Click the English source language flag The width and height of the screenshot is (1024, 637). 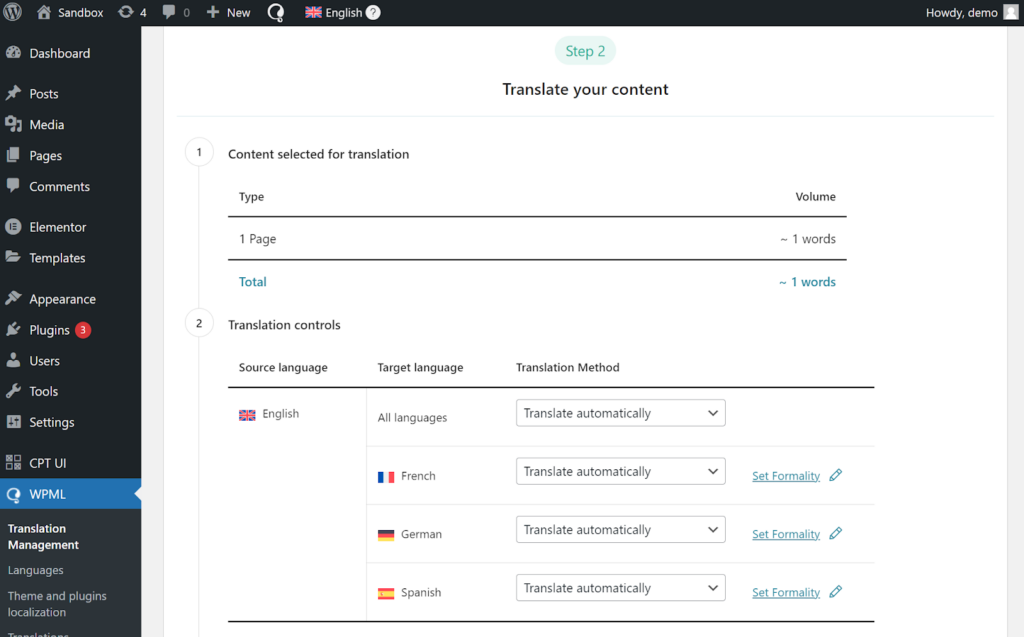click(247, 415)
